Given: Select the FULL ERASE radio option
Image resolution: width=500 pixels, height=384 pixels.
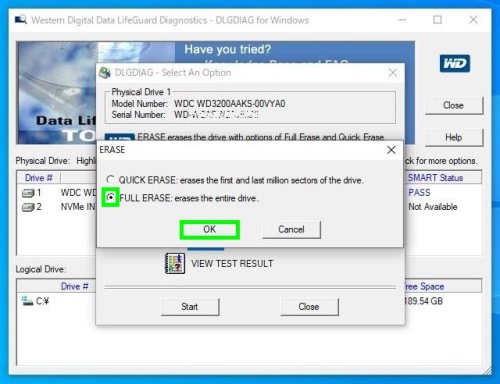Looking at the screenshot, I should pos(110,198).
